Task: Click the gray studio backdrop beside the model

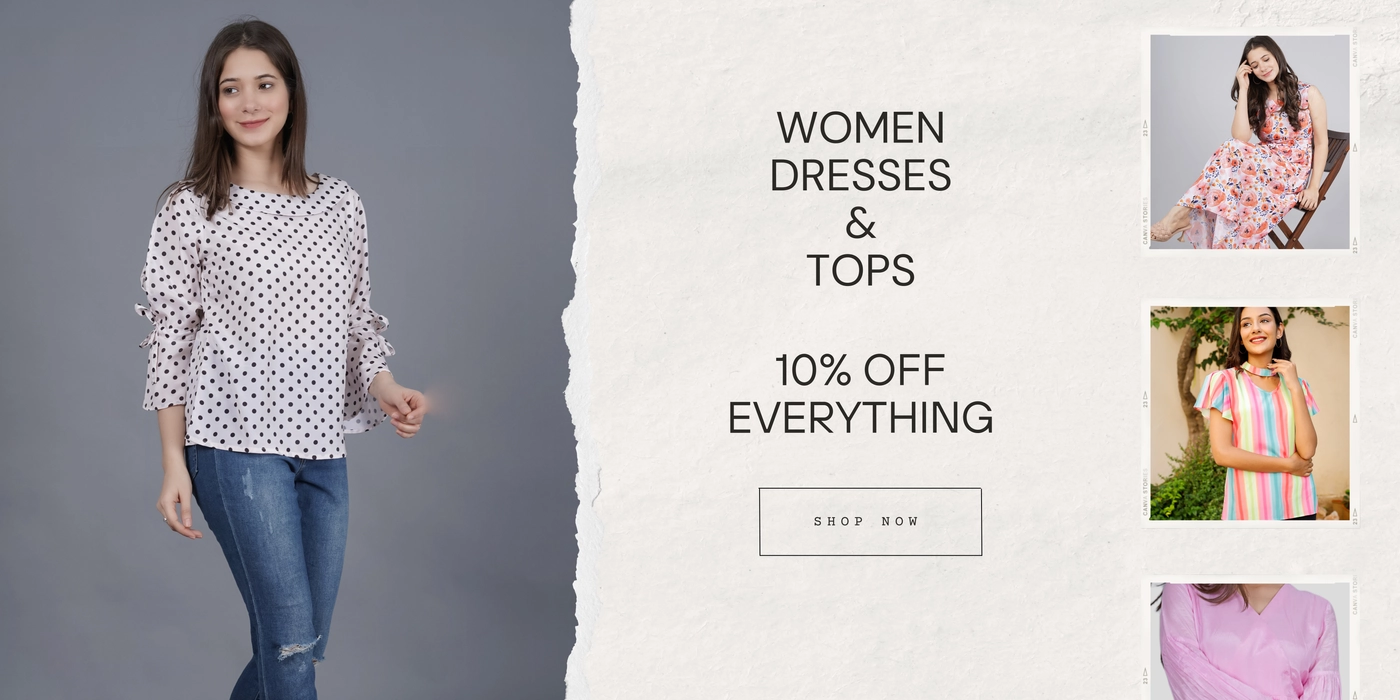Action: [480, 250]
